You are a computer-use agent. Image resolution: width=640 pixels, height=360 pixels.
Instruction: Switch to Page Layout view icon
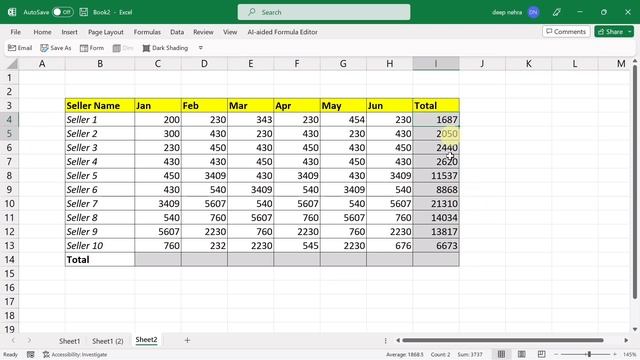[x=522, y=354]
